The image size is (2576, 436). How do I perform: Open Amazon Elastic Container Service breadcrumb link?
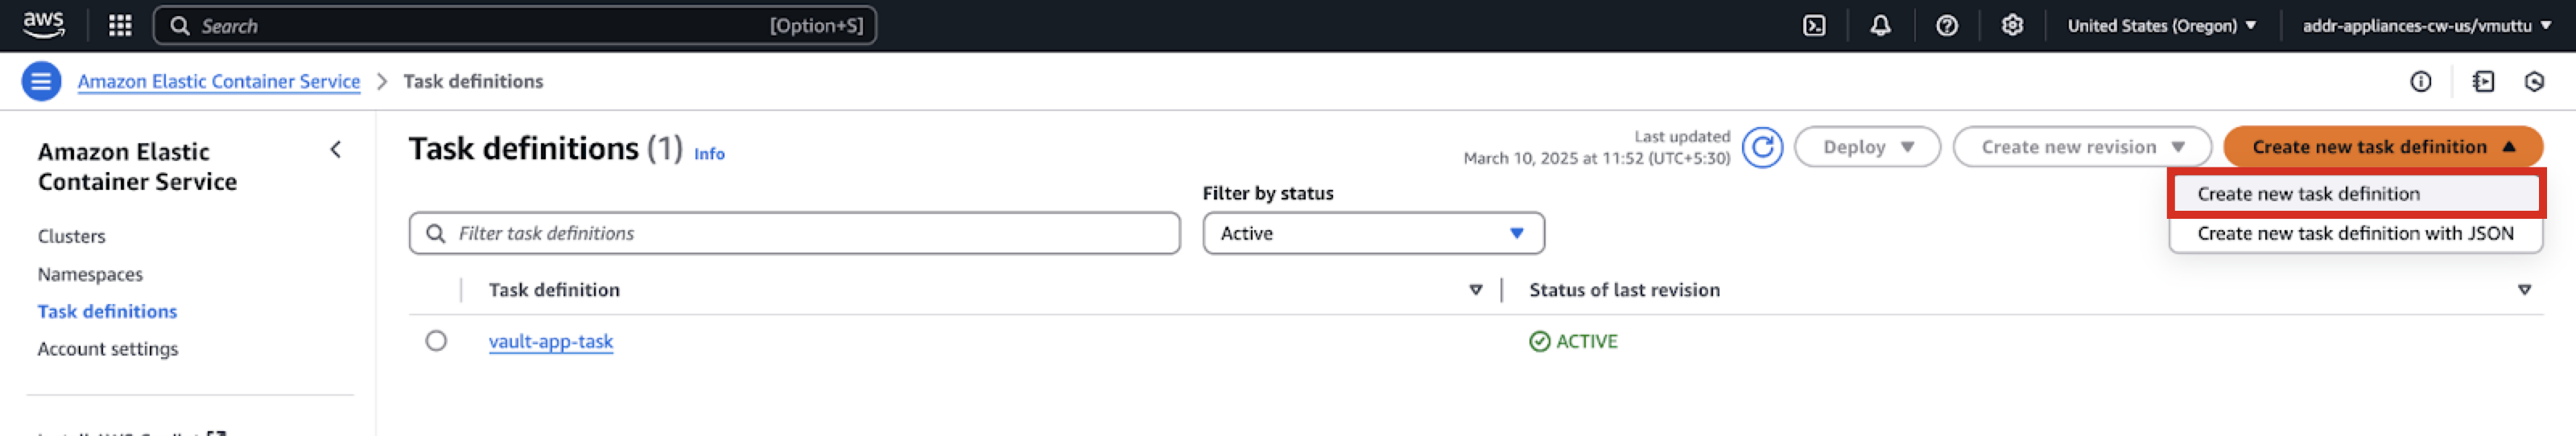pyautogui.click(x=219, y=81)
